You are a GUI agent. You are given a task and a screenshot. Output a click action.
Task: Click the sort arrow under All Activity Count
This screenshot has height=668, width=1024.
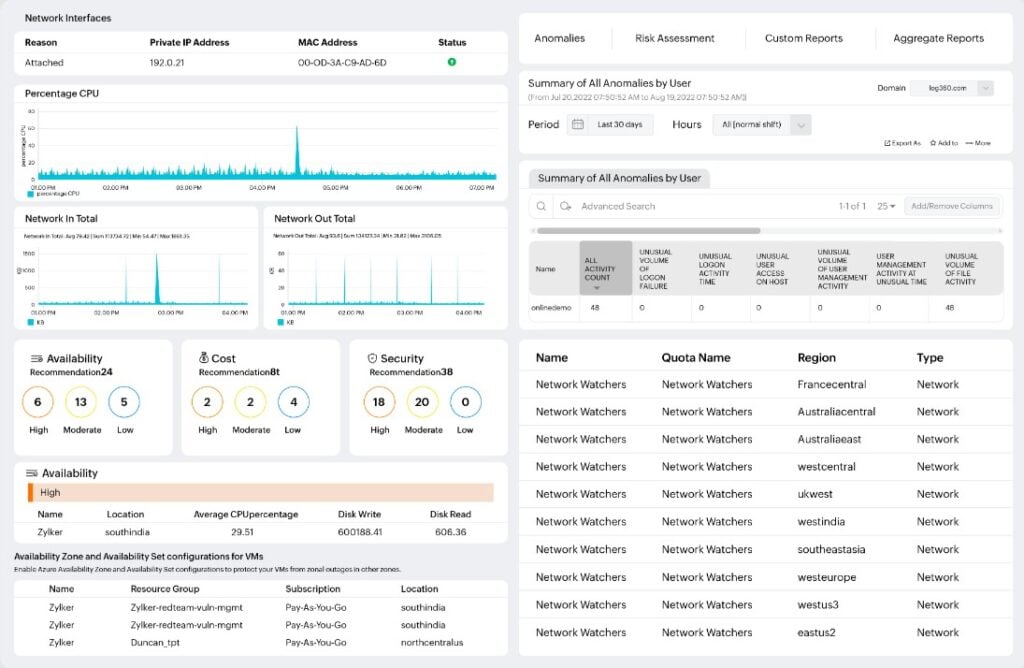click(596, 288)
